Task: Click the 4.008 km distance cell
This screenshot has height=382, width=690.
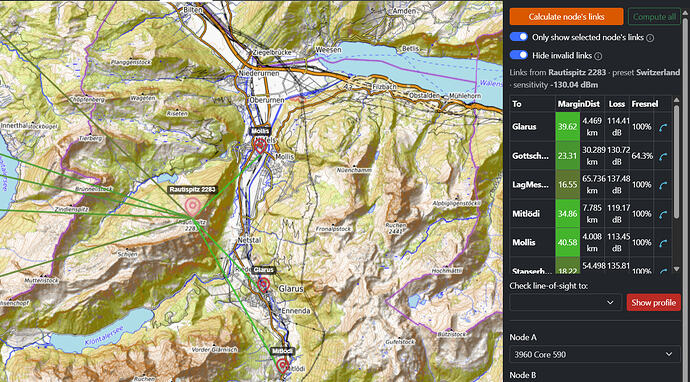Action: pyautogui.click(x=592, y=242)
